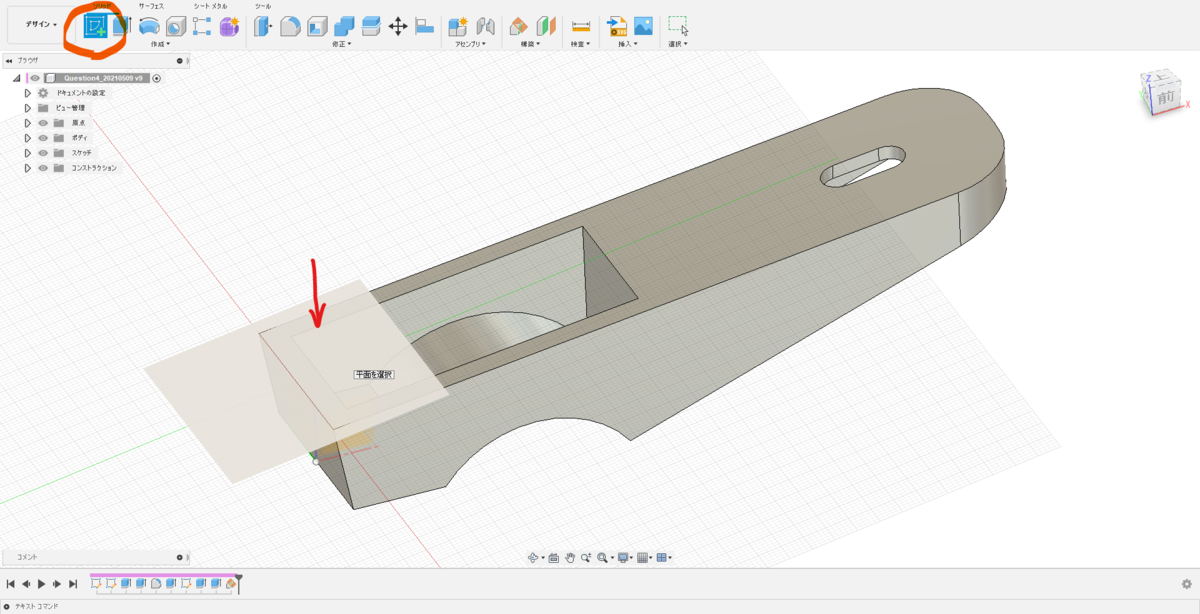1200x614 pixels.
Task: Open the デザイン workspace dropdown
Action: 41,25
